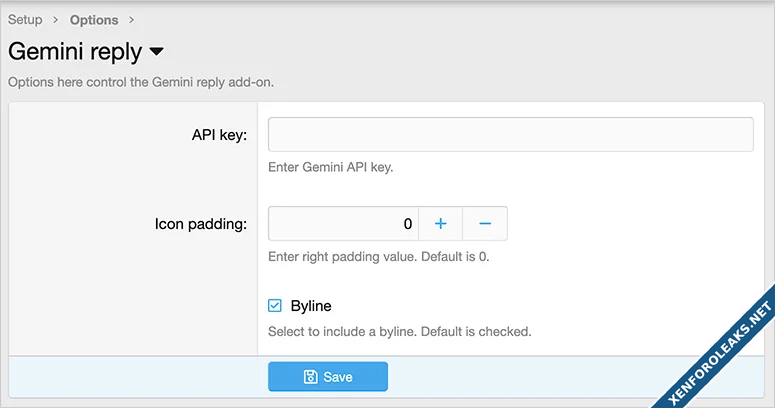Click the 'Enter Gemini API key' hint

[x=331, y=167]
